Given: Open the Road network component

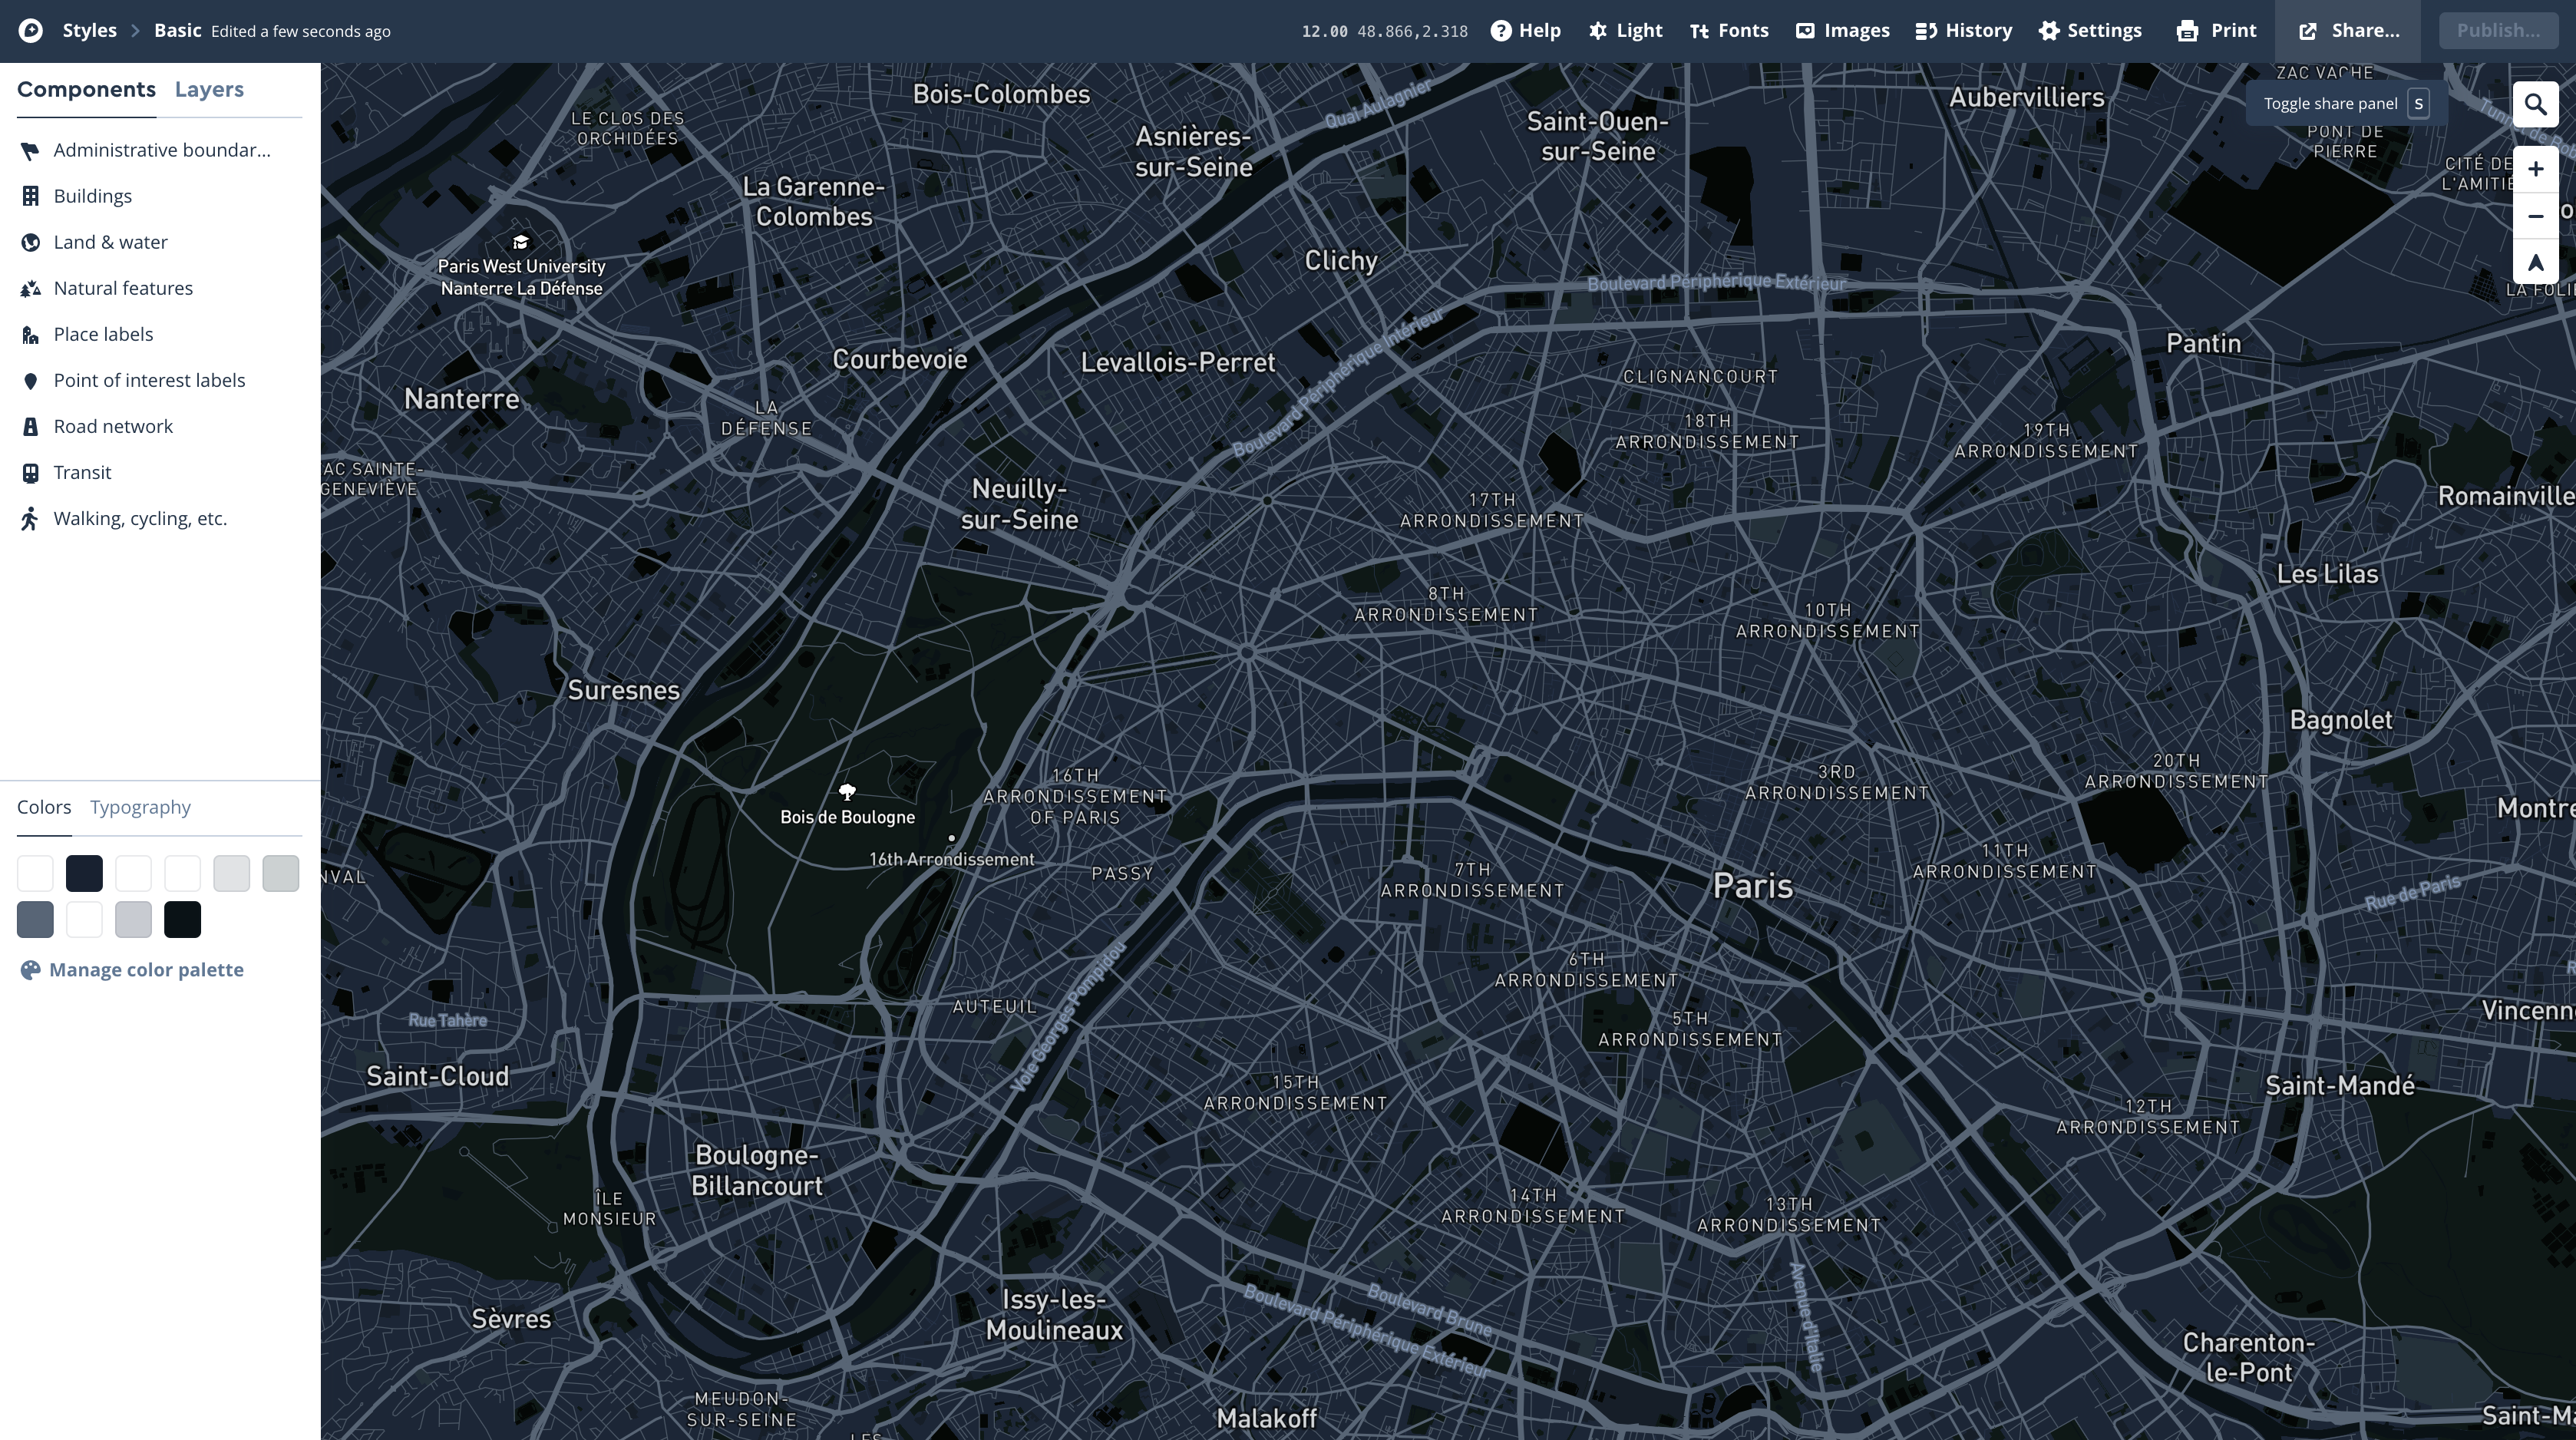Looking at the screenshot, I should [113, 426].
